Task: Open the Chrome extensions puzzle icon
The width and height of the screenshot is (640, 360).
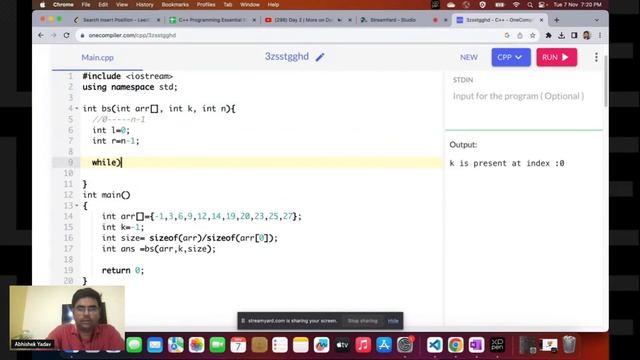Action: pos(549,36)
